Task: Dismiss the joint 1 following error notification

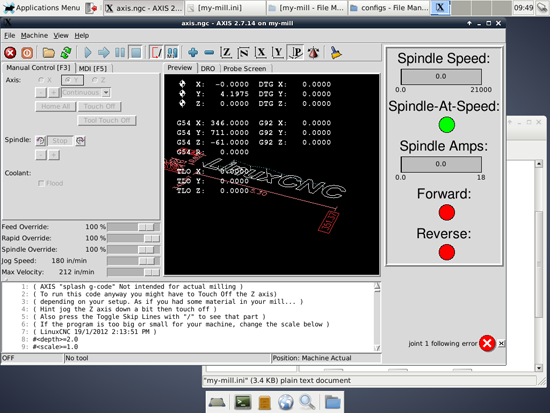Action: tap(487, 343)
